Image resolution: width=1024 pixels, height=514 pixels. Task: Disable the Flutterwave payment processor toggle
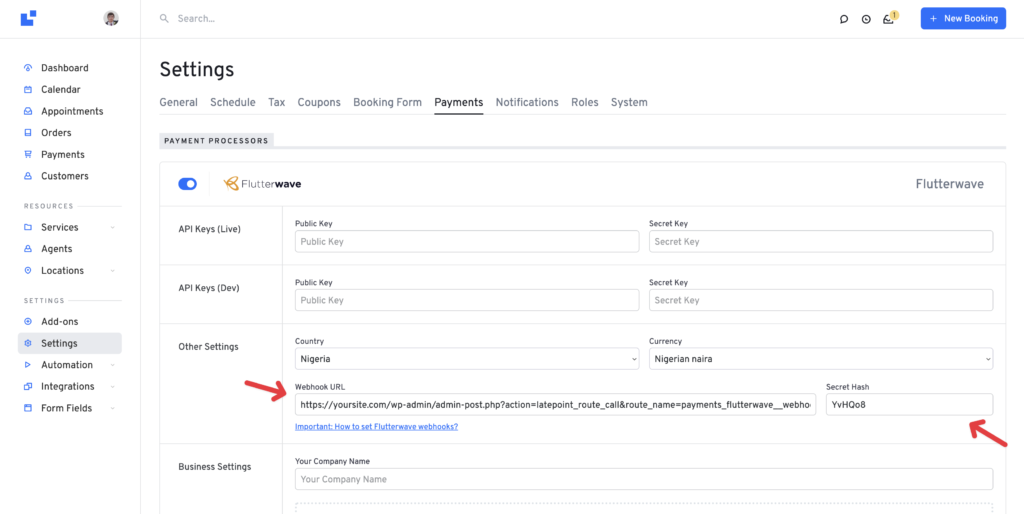pyautogui.click(x=187, y=184)
